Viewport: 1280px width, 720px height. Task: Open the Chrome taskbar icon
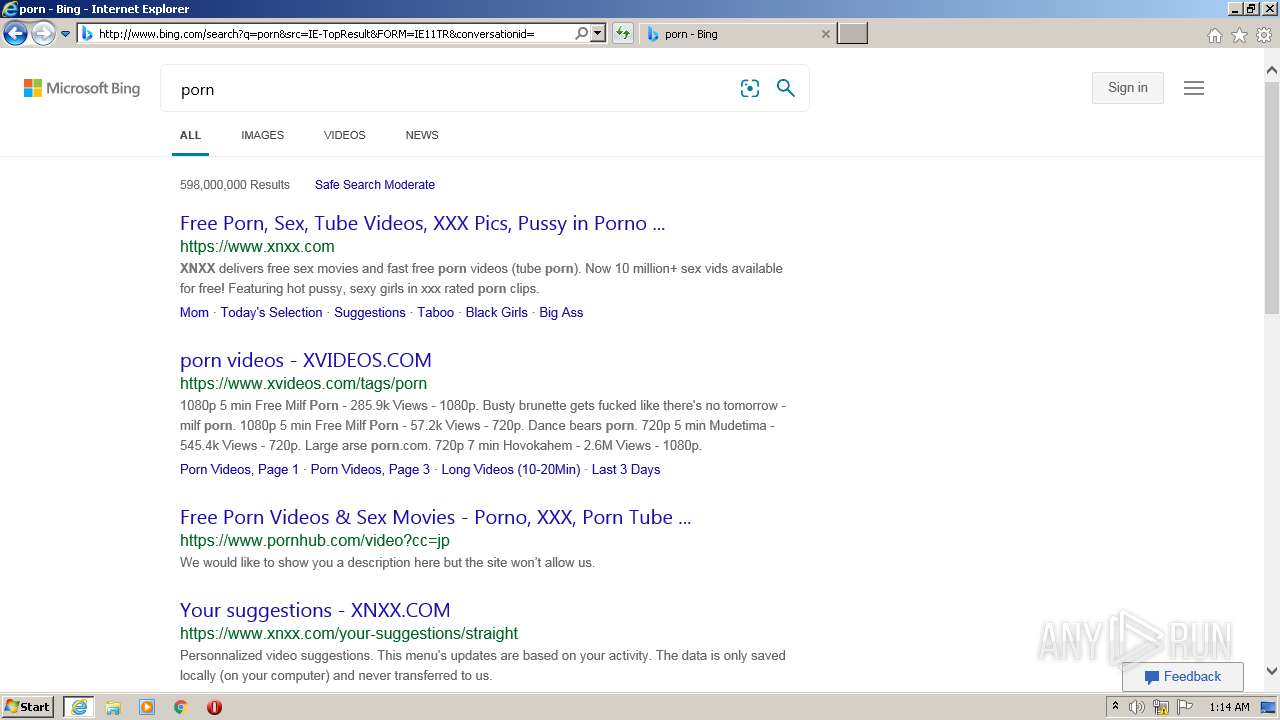click(180, 707)
